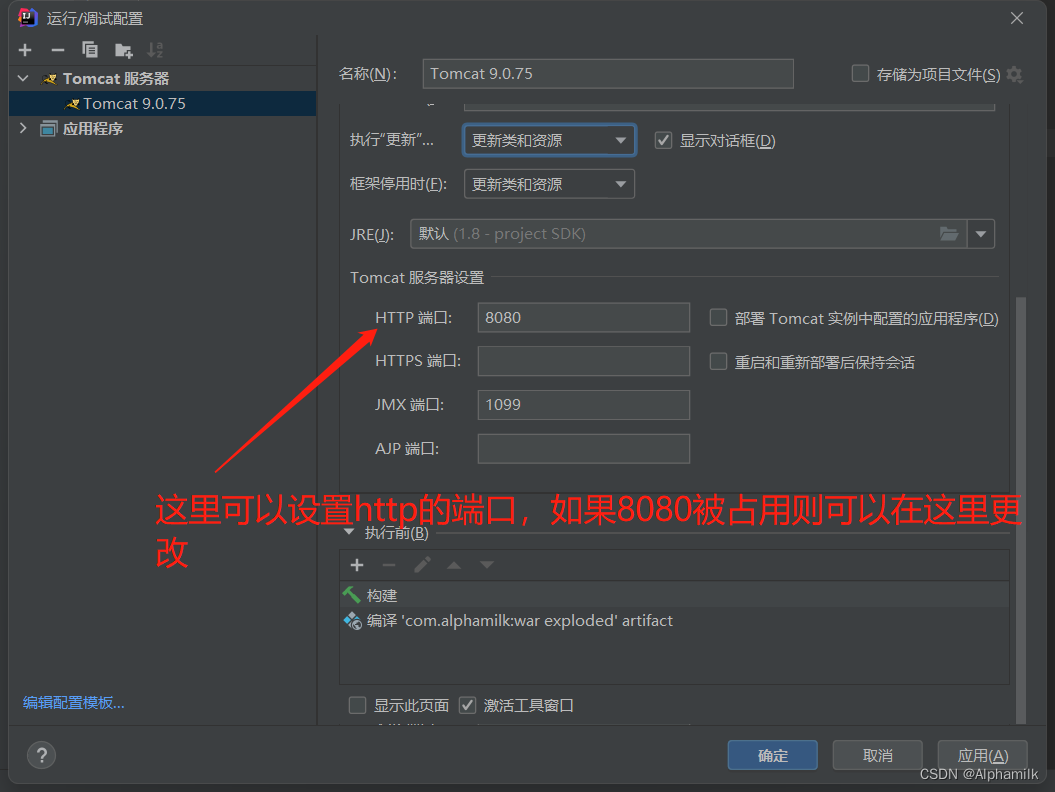The height and width of the screenshot is (792, 1055).
Task: Open the settings gear beside store-as-project-file
Action: (x=1015, y=75)
